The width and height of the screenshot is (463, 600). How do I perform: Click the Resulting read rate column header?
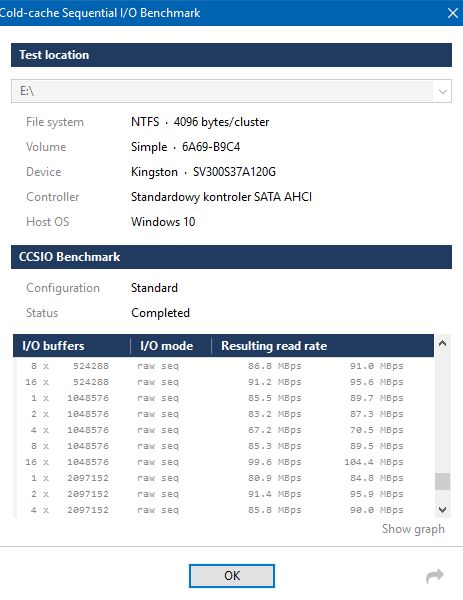(323, 346)
